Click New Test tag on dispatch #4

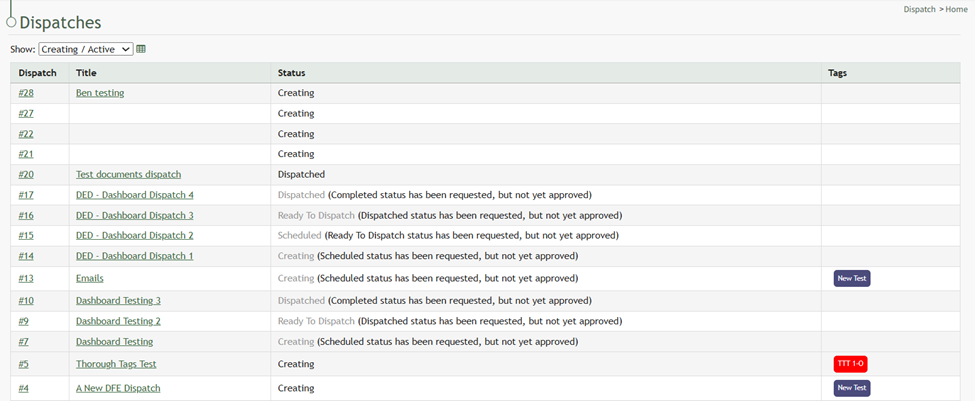click(x=852, y=388)
